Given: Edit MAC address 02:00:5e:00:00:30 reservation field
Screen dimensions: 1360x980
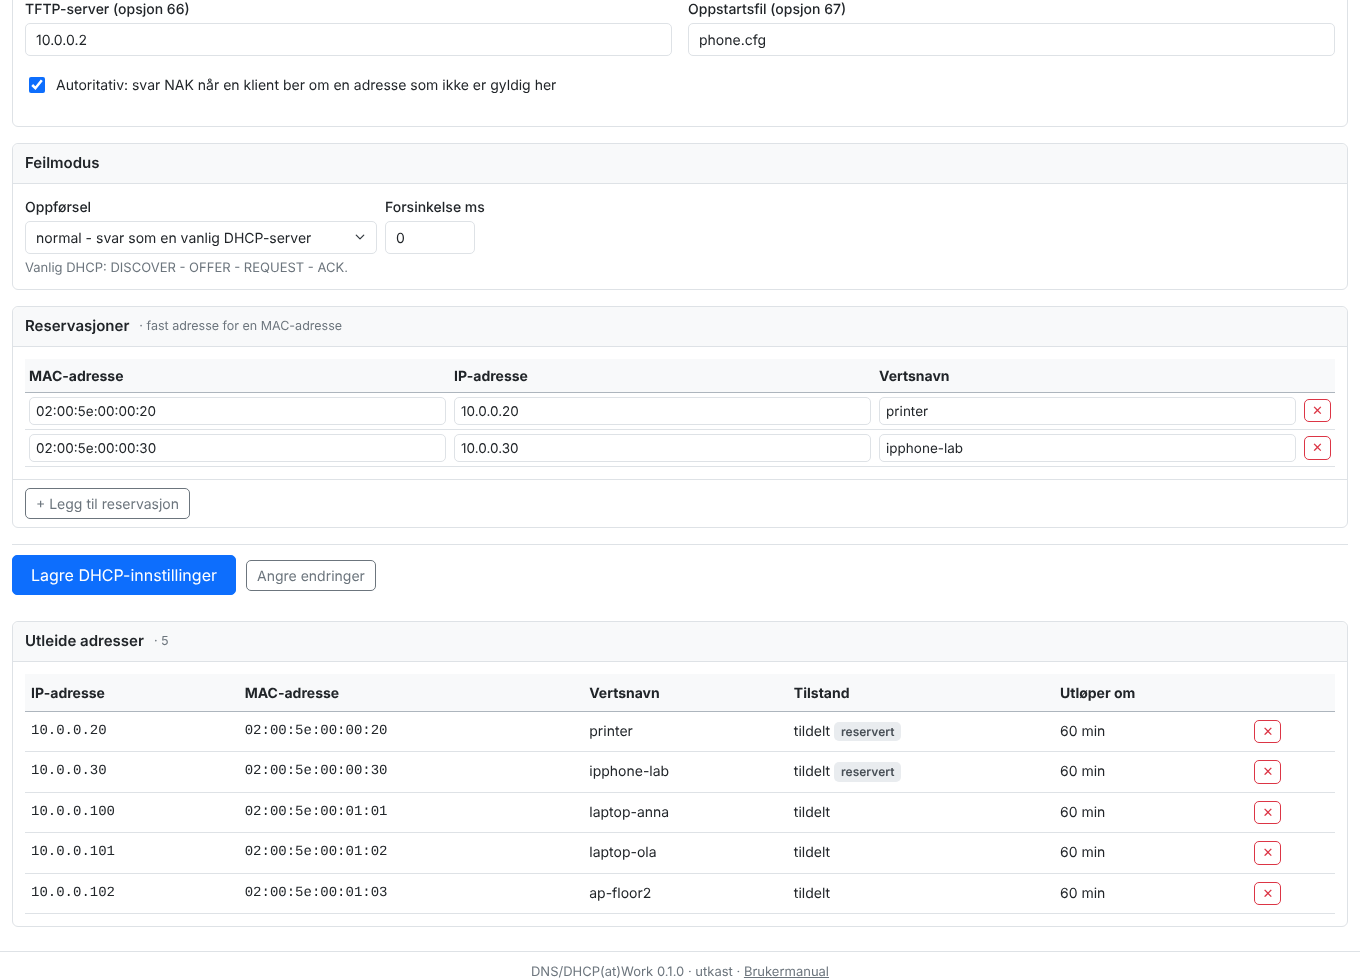Looking at the screenshot, I should (237, 448).
